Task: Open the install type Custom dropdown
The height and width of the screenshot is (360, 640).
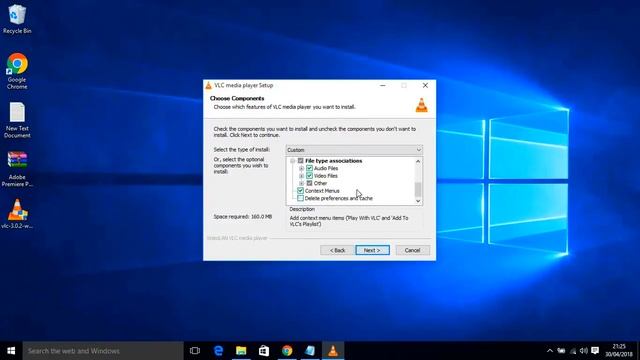Action: 354,150
